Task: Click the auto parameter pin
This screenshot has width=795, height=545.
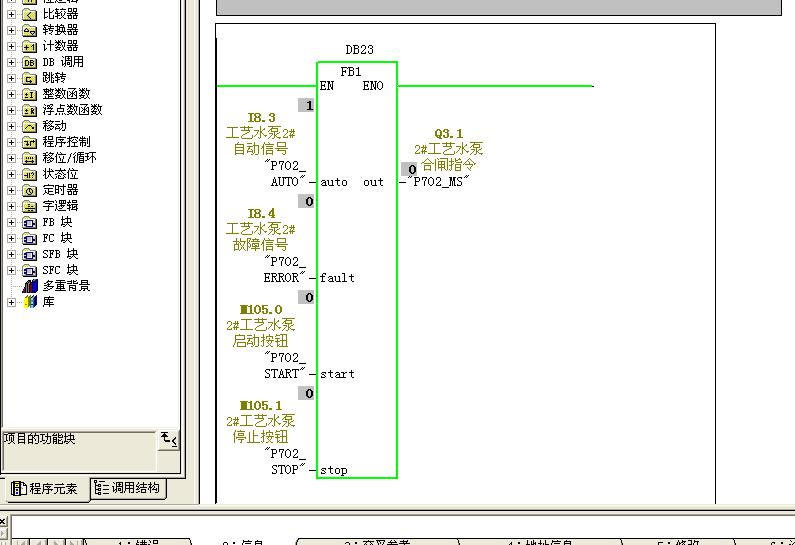Action: click(334, 182)
